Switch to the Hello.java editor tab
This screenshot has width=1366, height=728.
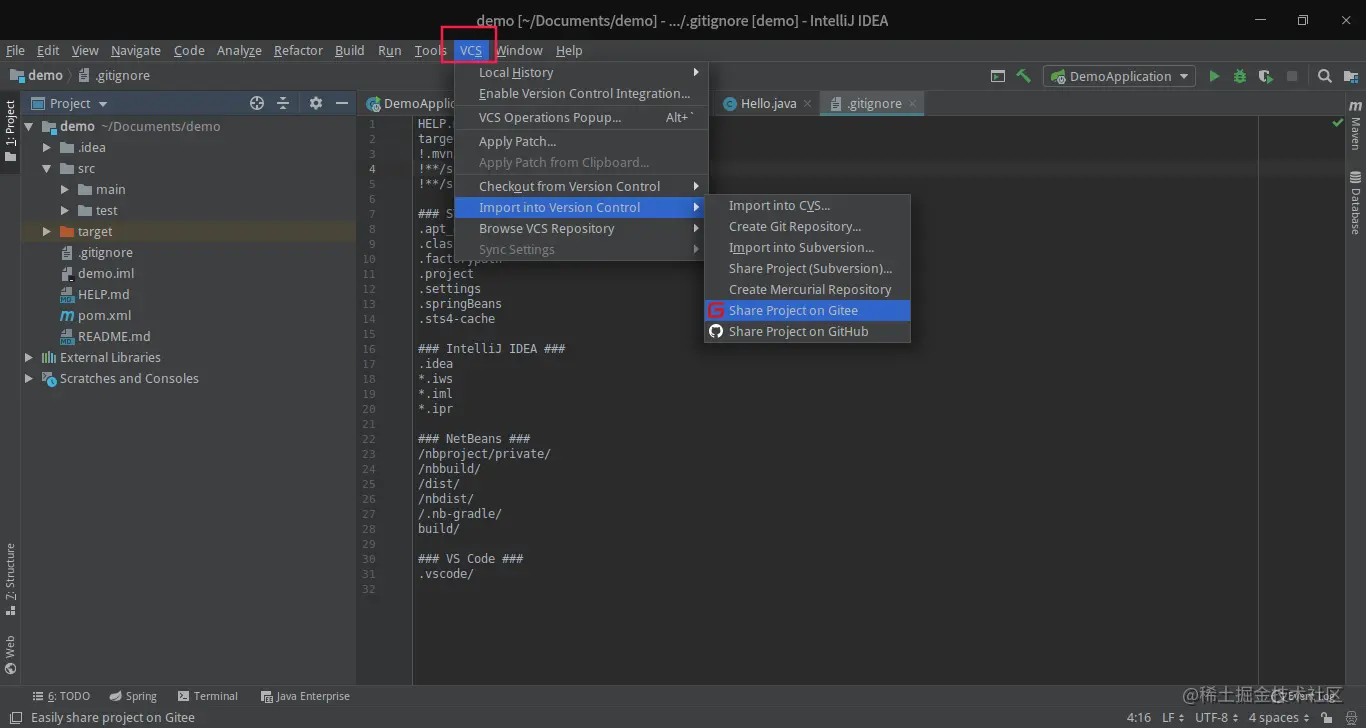[x=767, y=104]
